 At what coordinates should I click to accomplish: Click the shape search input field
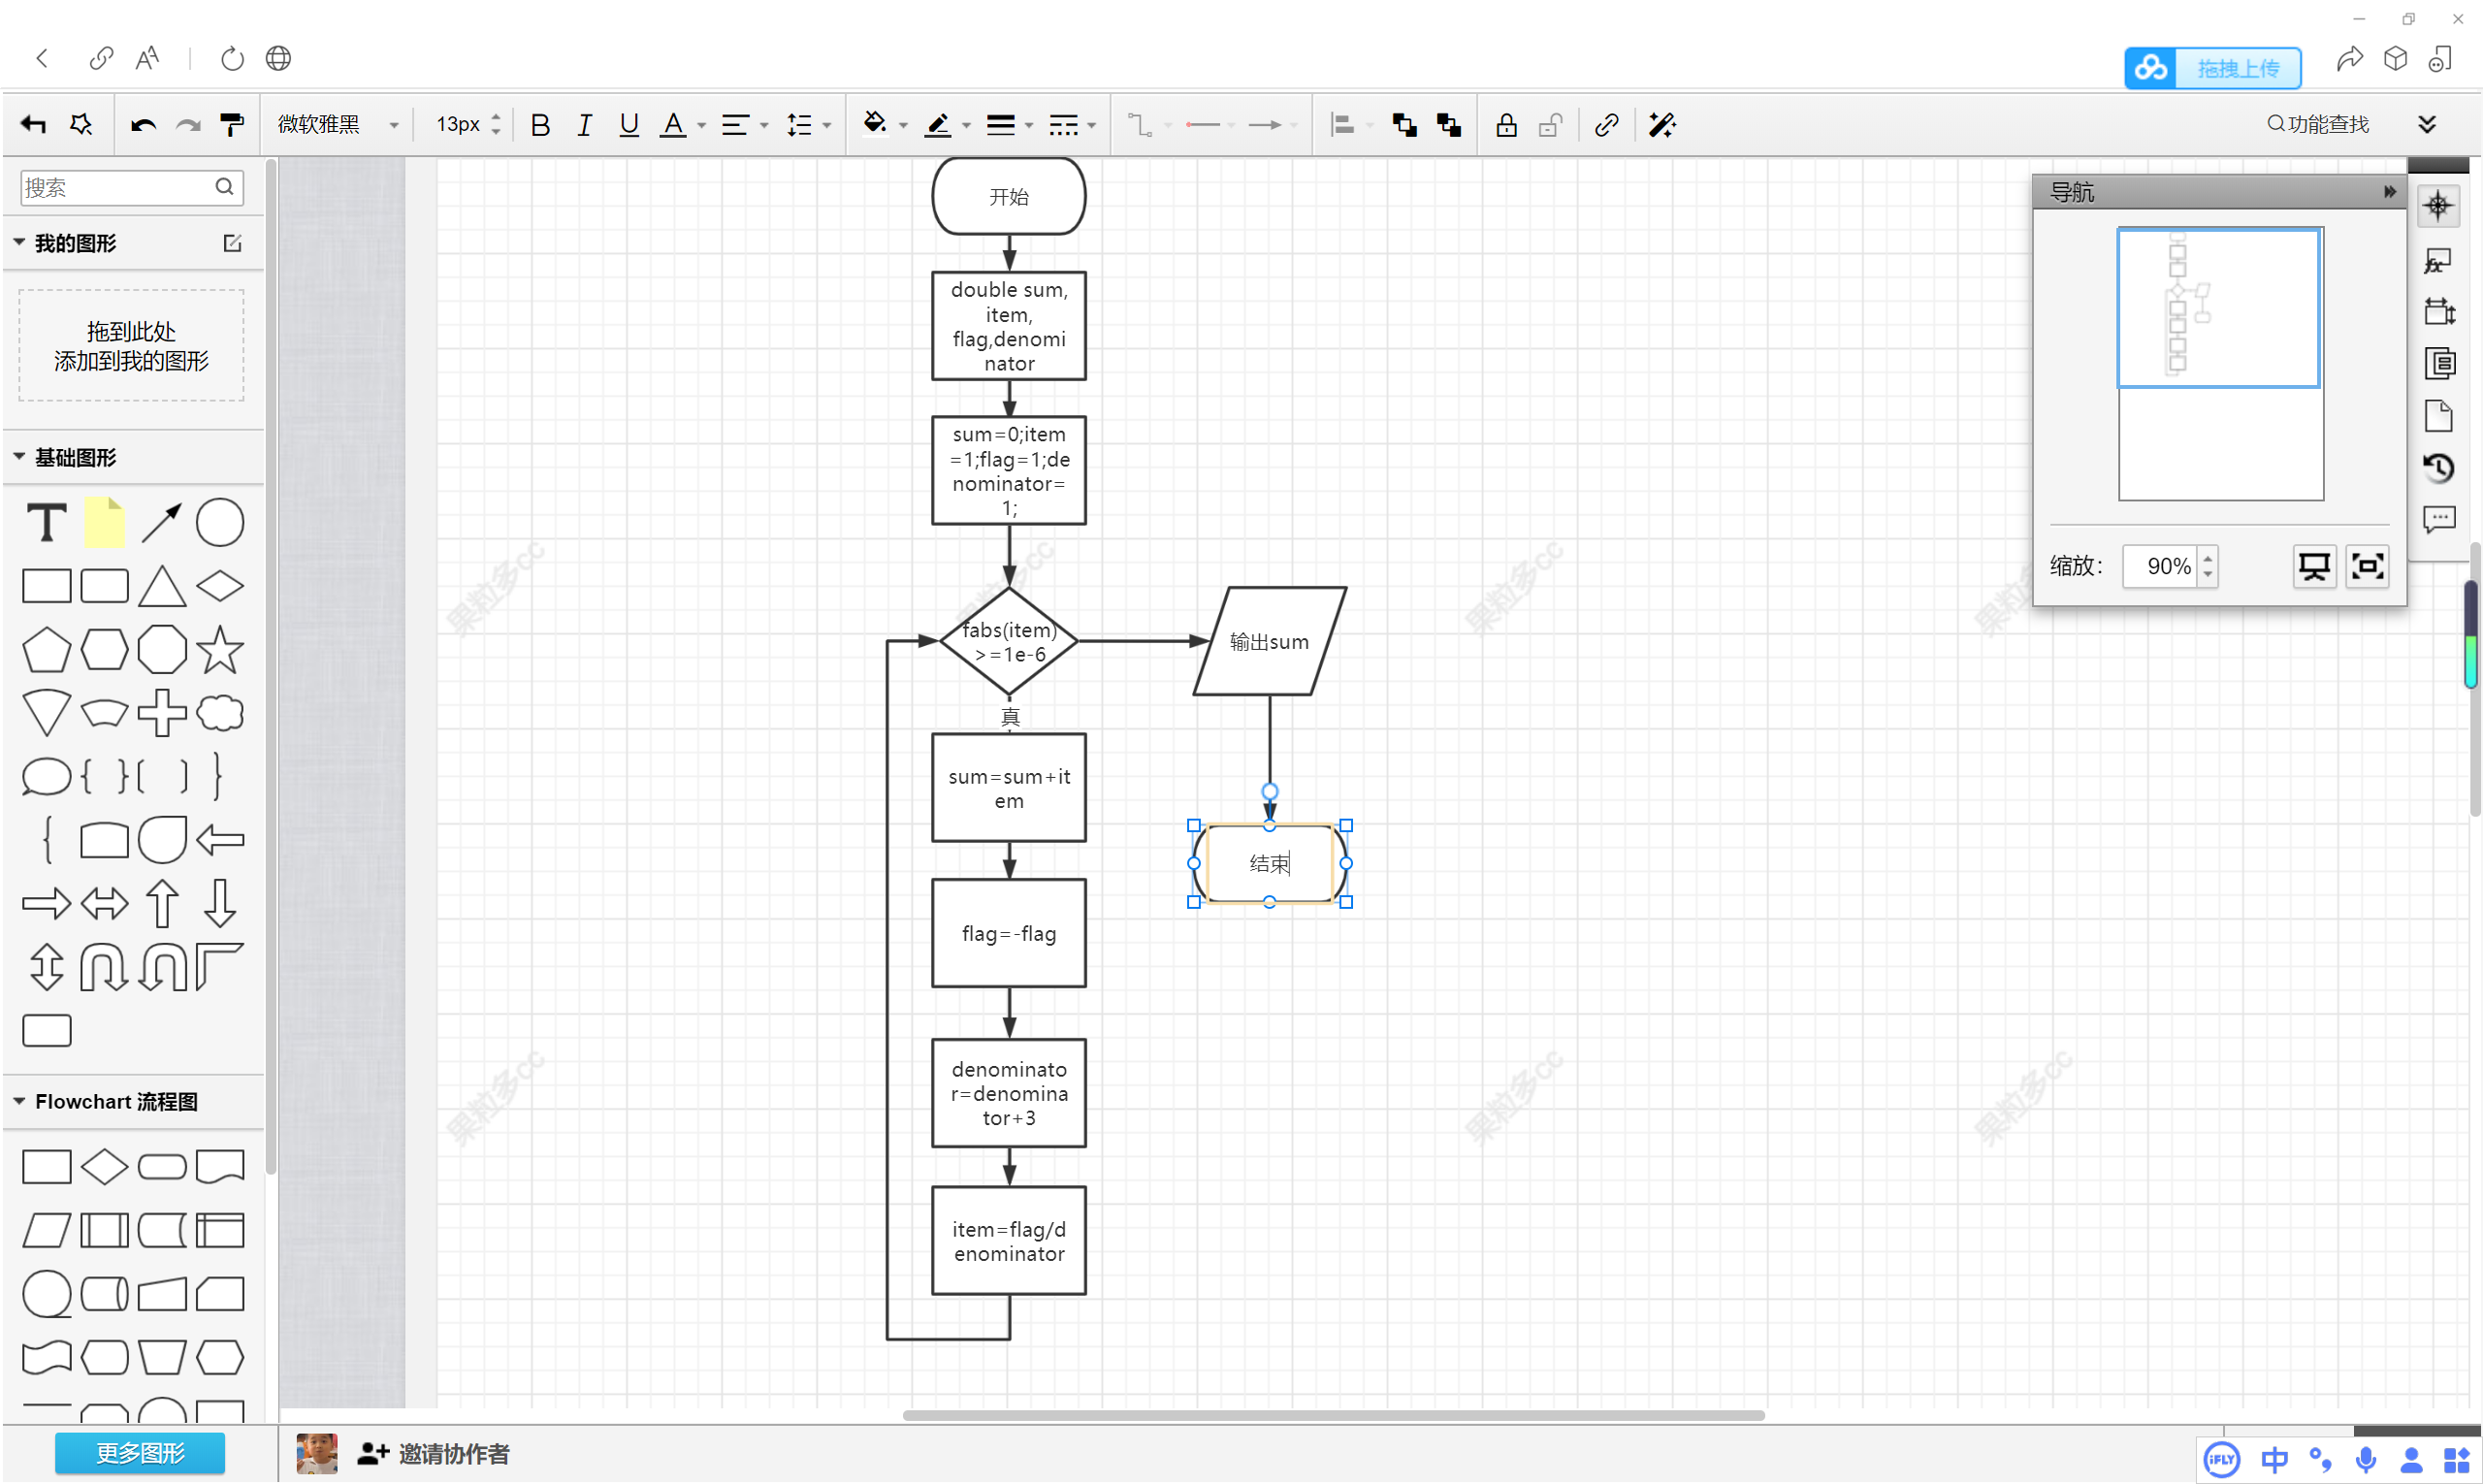[x=115, y=187]
